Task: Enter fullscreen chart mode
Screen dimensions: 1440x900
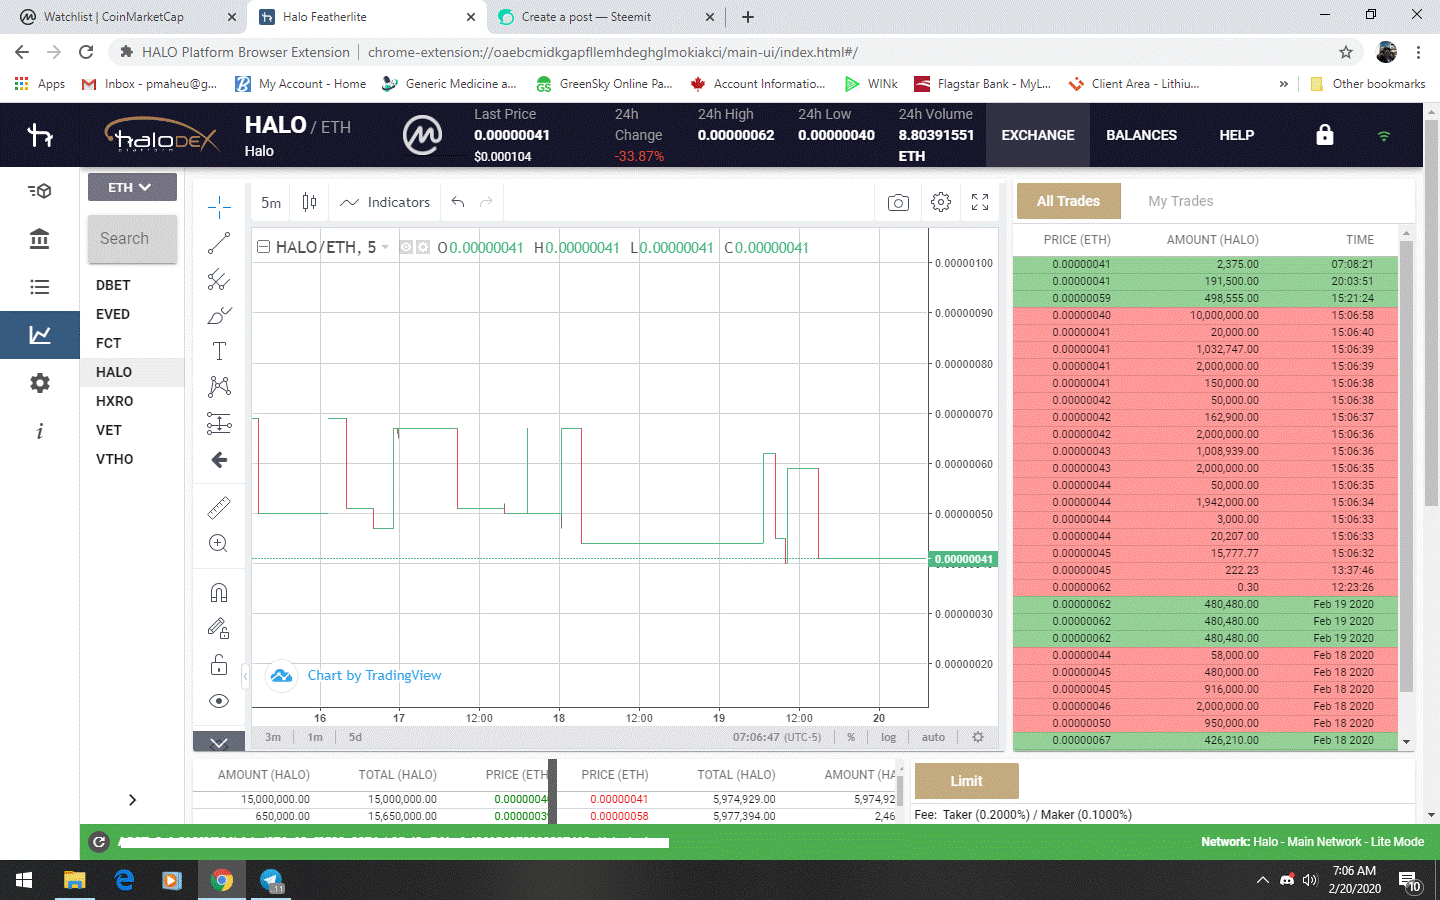Action: (980, 202)
